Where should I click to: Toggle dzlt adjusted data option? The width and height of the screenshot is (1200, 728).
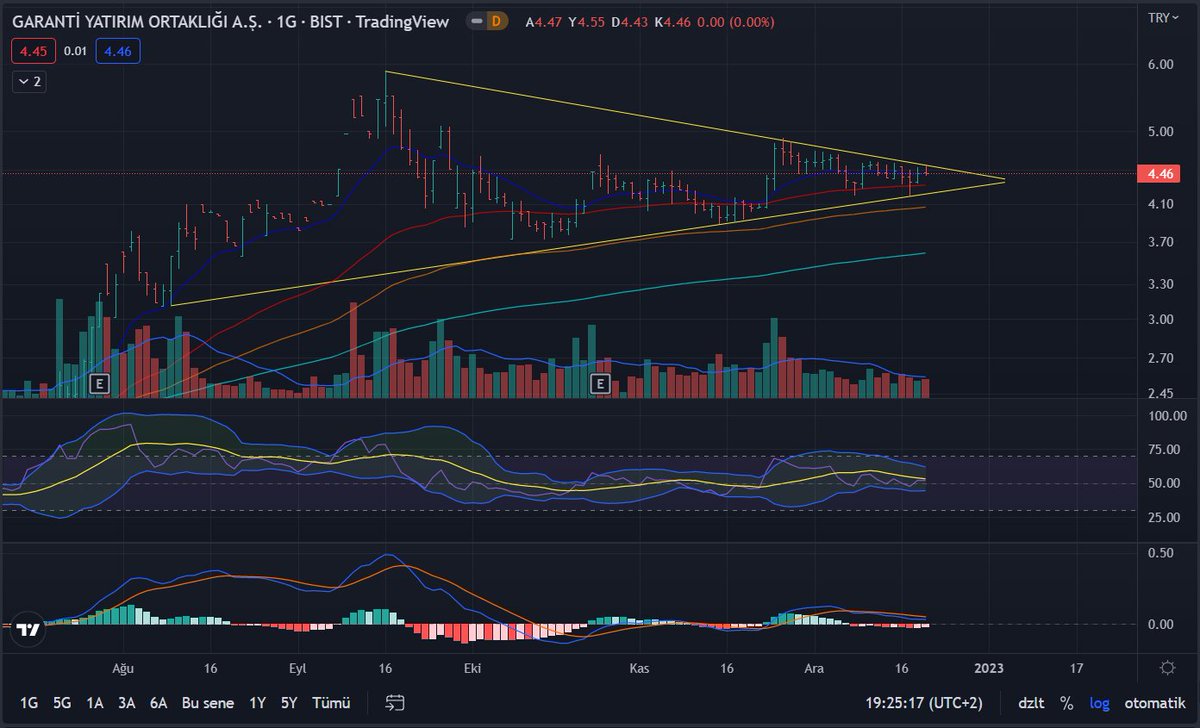click(x=1031, y=703)
